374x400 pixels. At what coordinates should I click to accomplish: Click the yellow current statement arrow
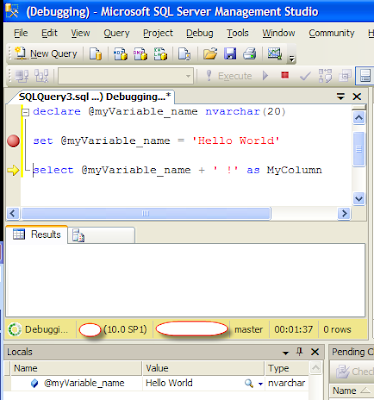click(13, 170)
